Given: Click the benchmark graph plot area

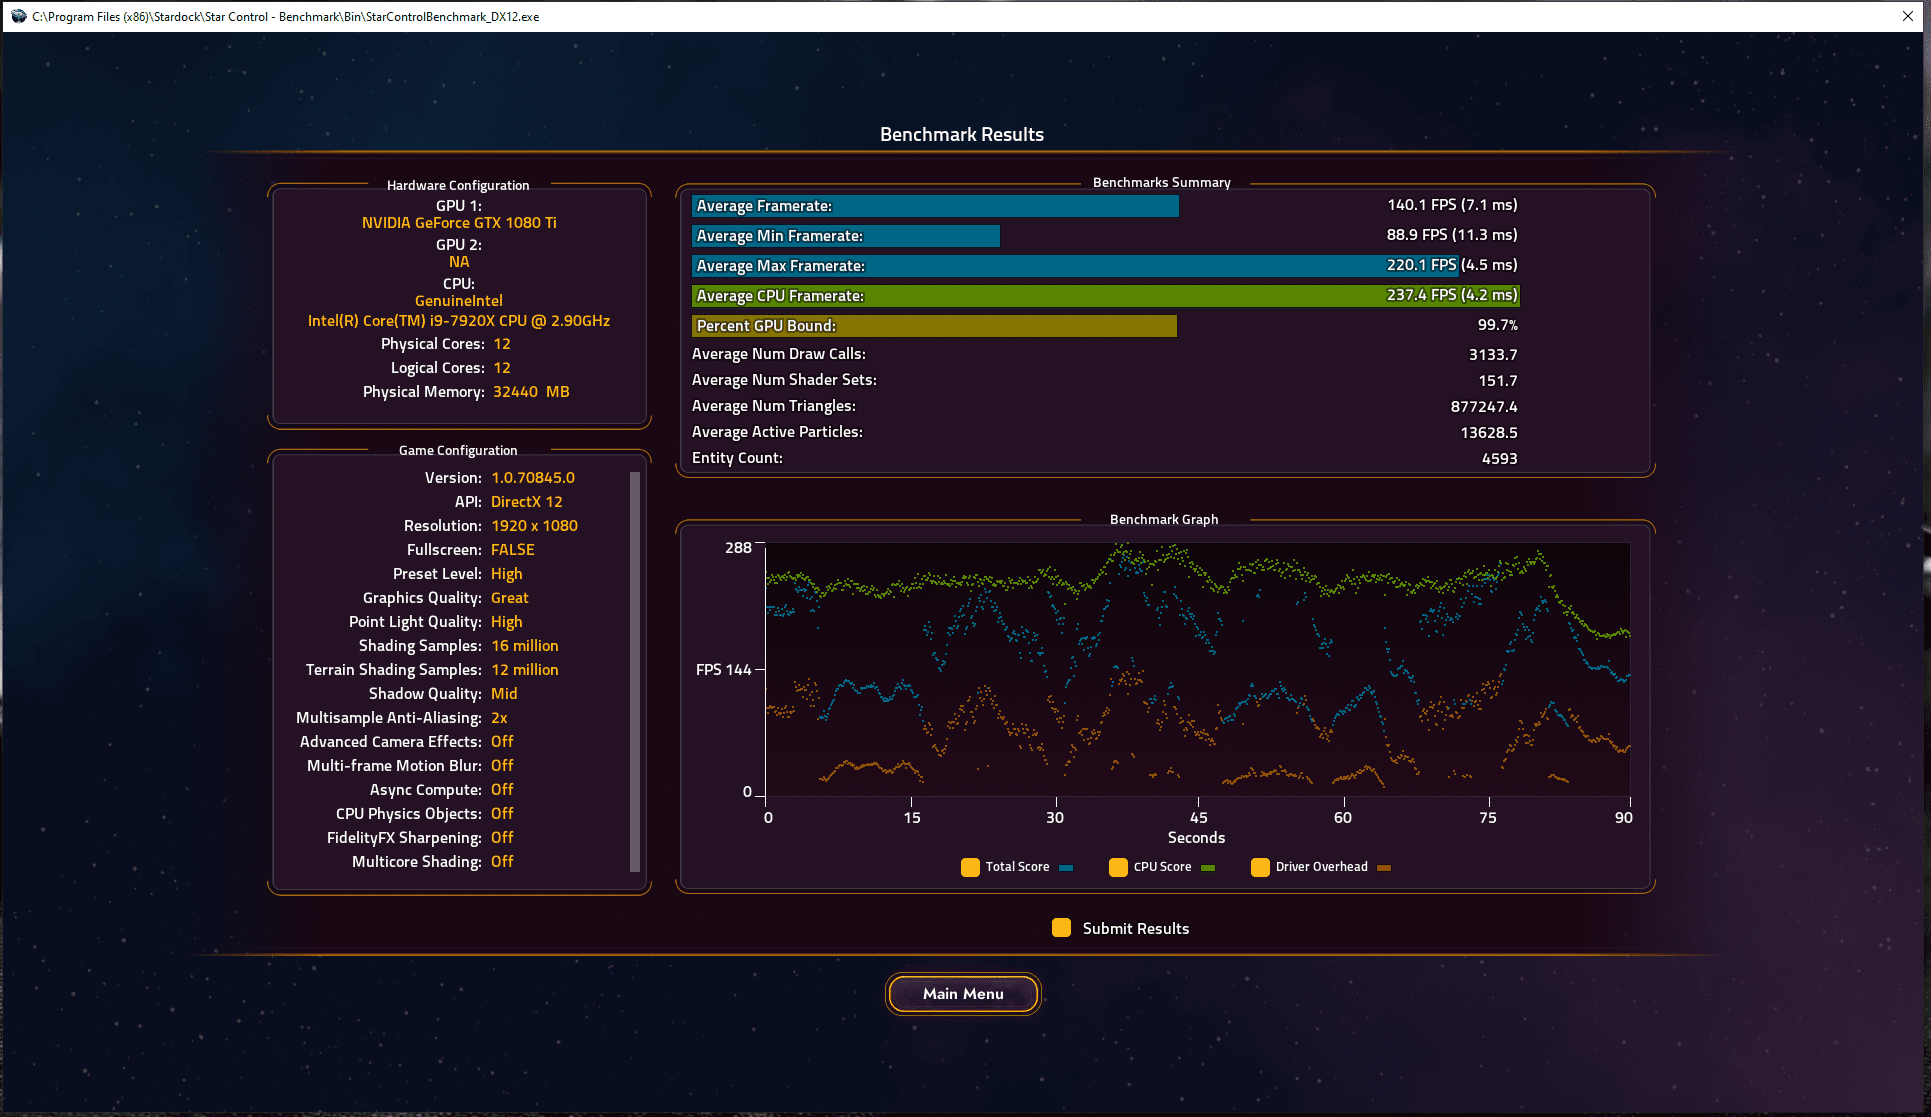Looking at the screenshot, I should point(1198,669).
